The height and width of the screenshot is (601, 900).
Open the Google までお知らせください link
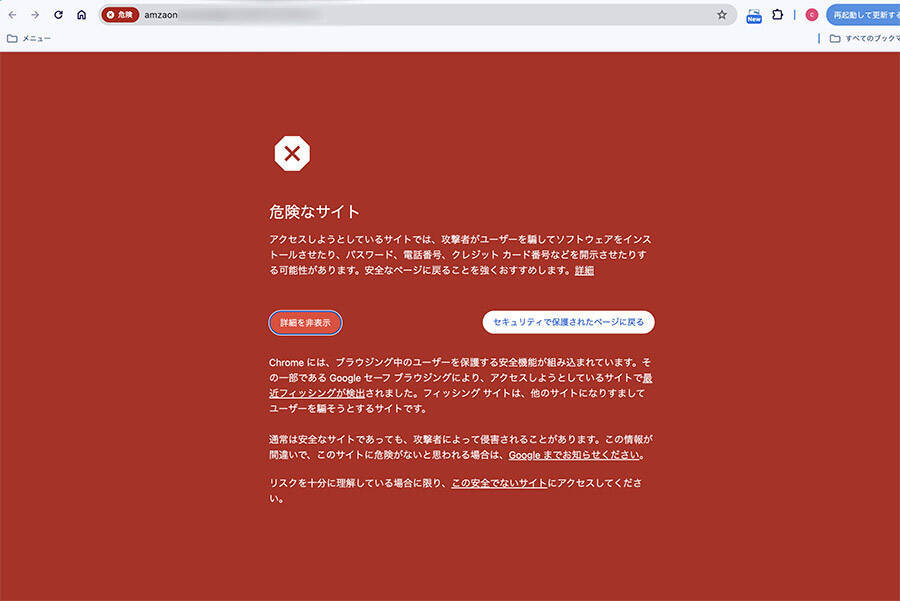[574, 455]
